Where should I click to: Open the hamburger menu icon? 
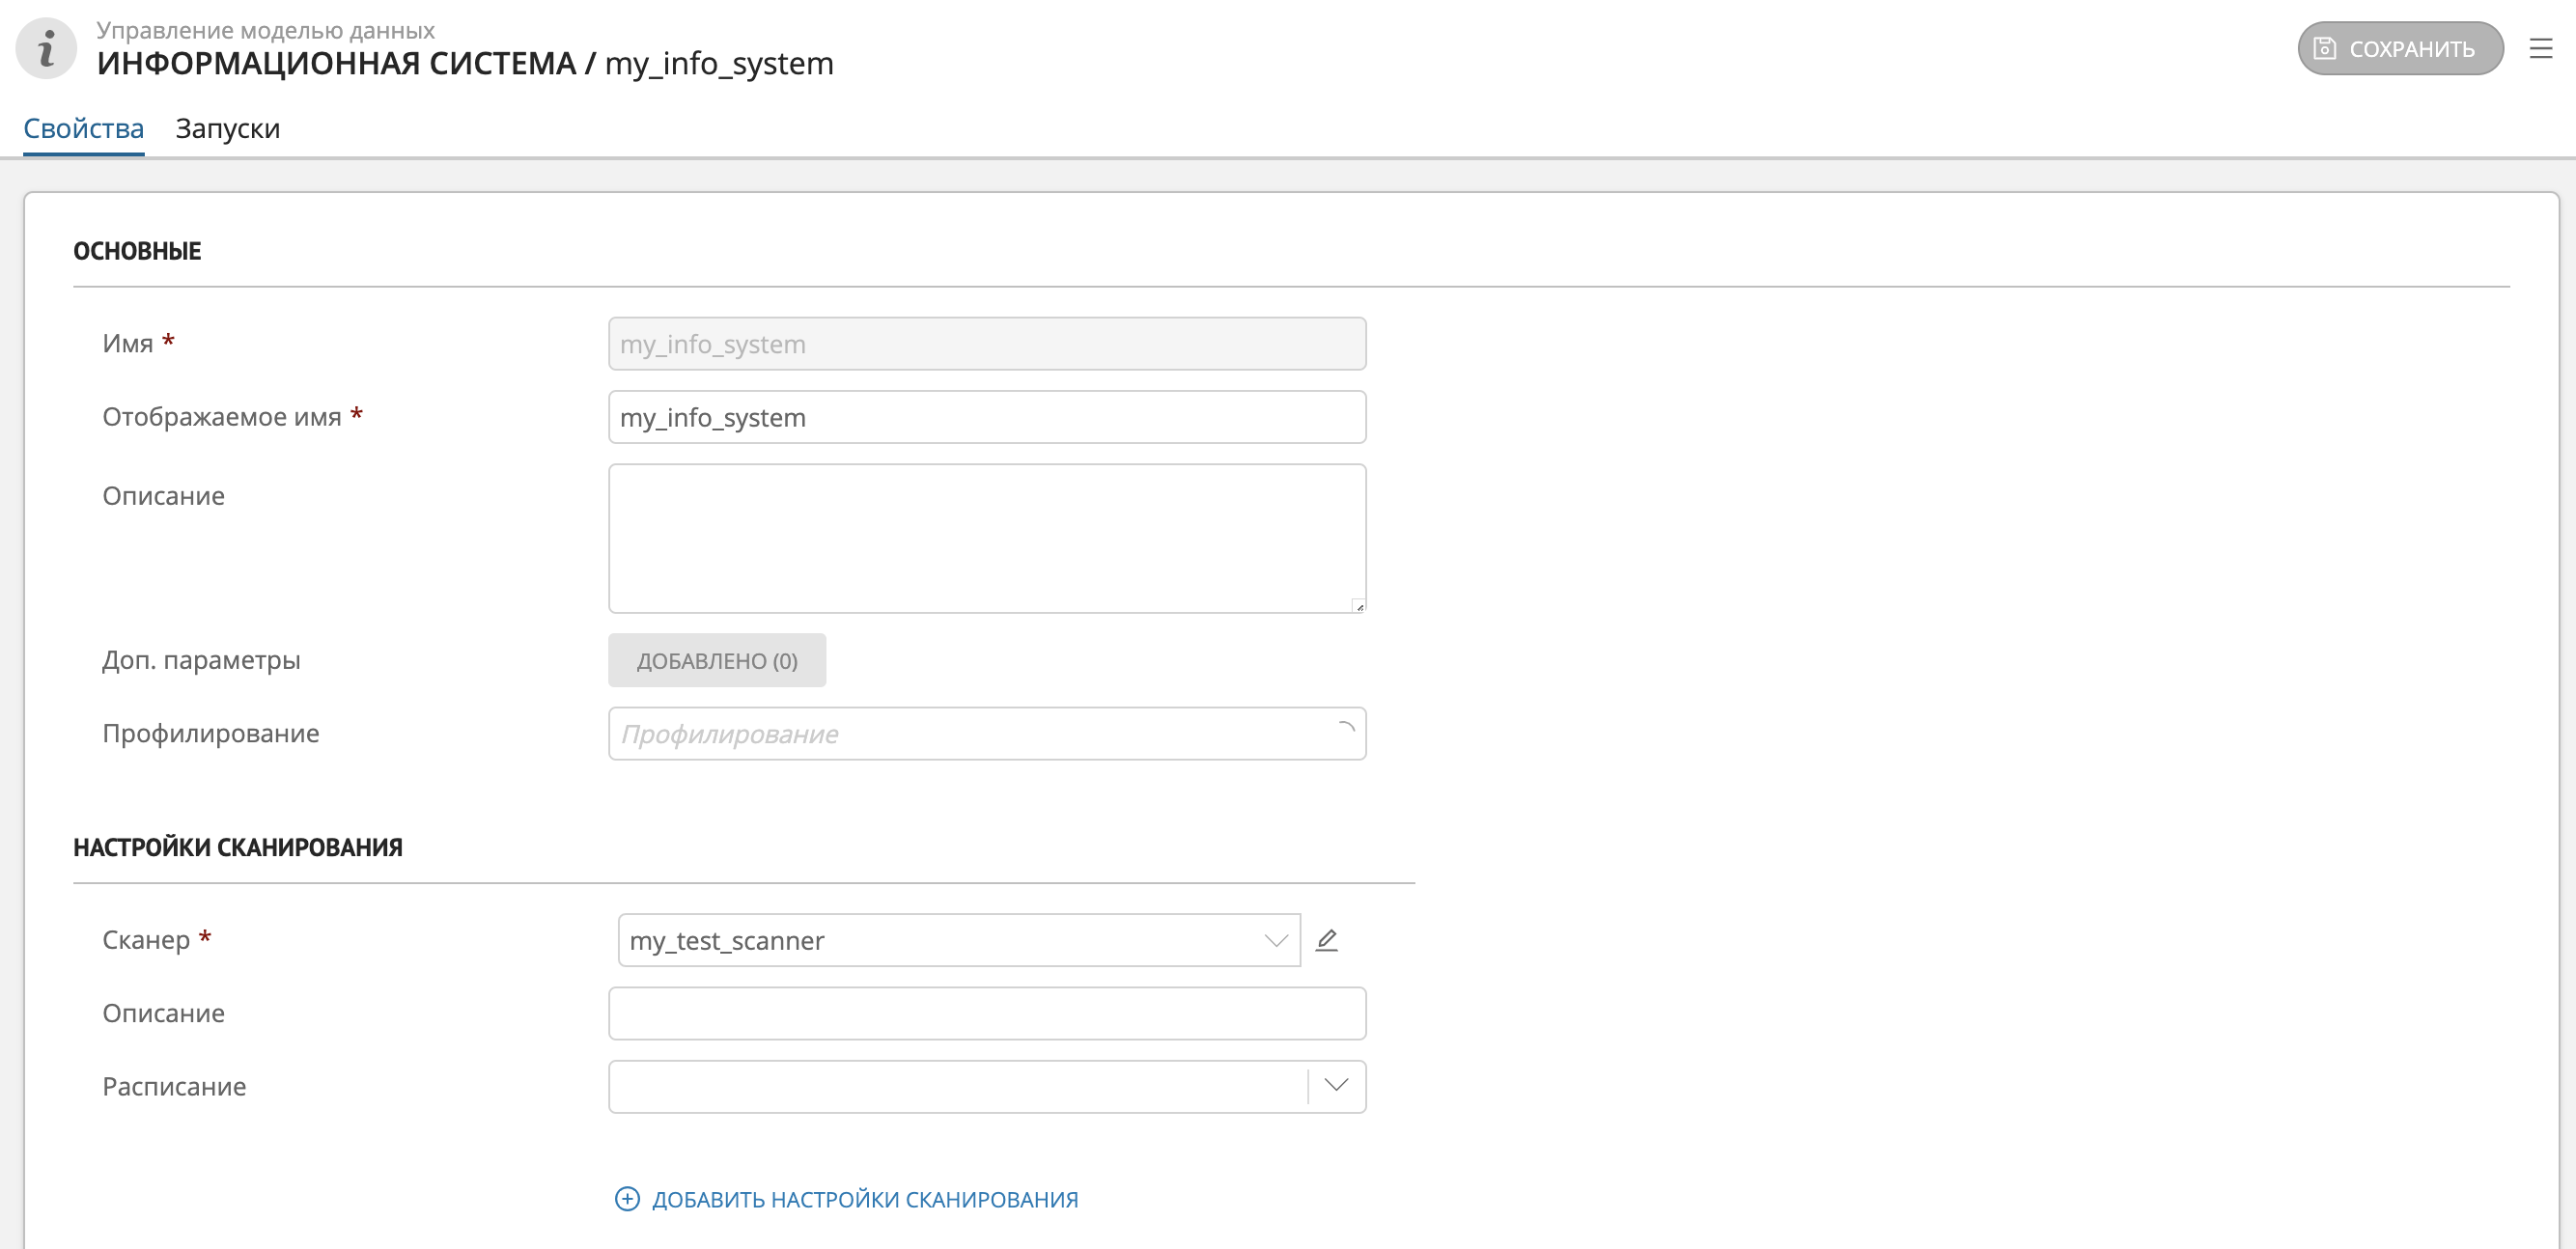pos(2540,48)
